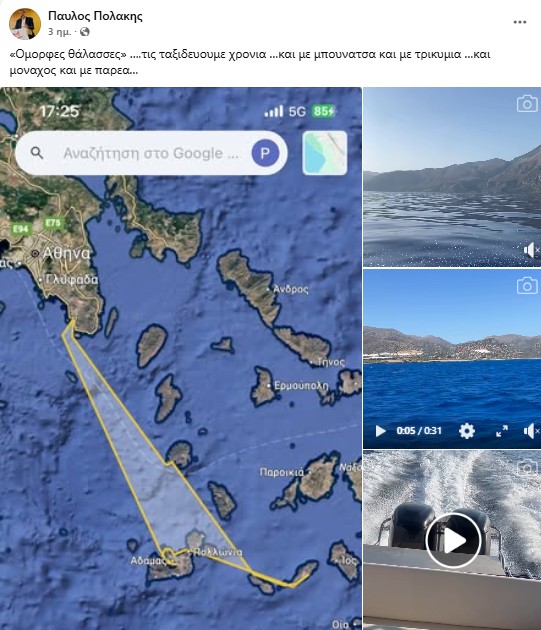The width and height of the screenshot is (541, 630).
Task: Click the magnifier search icon in map
Action: pyautogui.click(x=37, y=153)
